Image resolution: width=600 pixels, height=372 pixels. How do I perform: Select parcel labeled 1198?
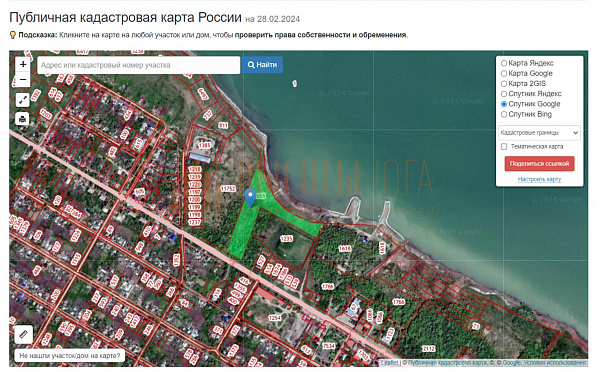195,215
